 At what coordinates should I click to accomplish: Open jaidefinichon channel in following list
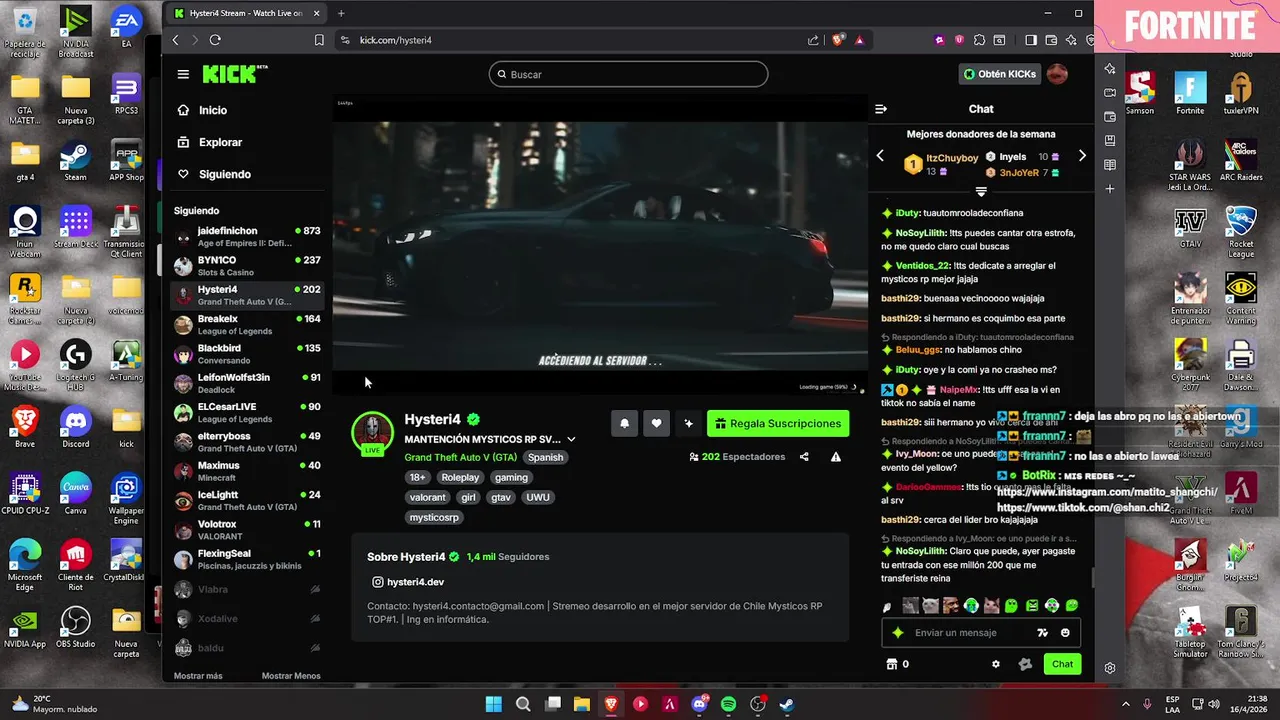247,237
